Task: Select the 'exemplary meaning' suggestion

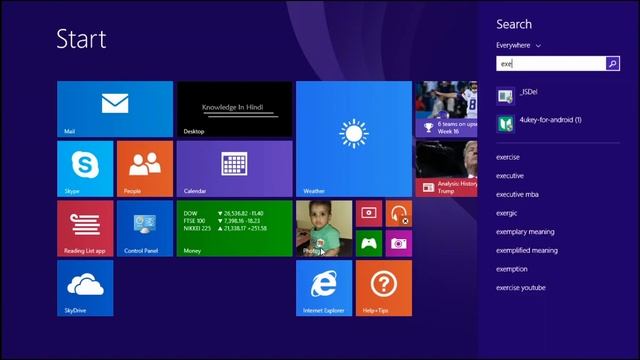Action: pyautogui.click(x=525, y=232)
